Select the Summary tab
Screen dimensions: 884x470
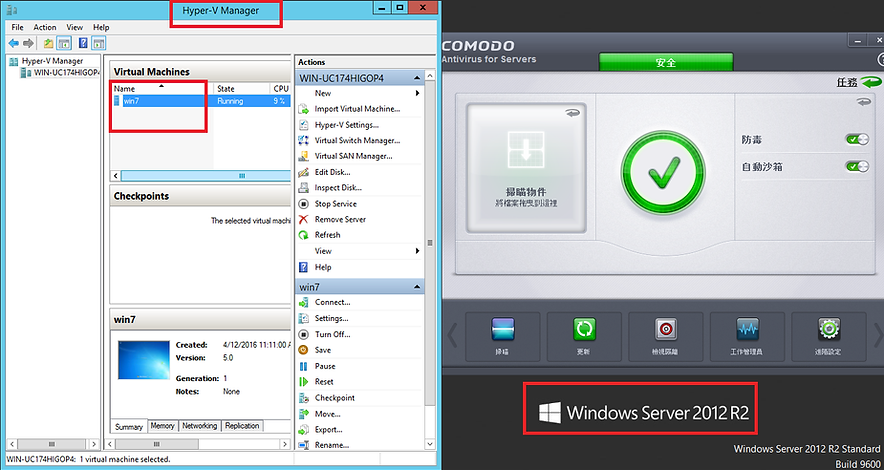129,427
